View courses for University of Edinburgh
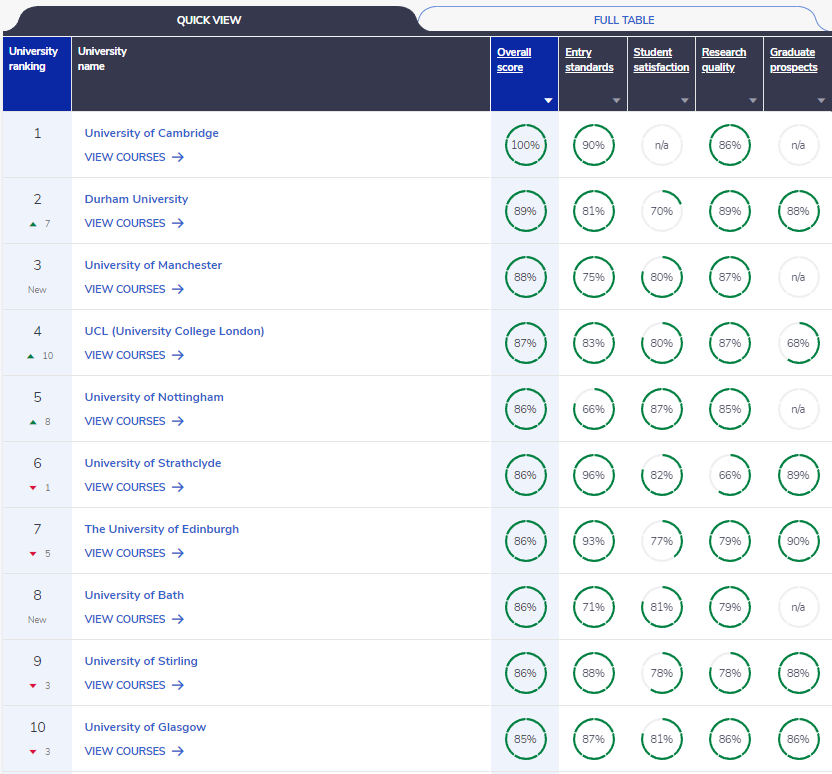This screenshot has height=774, width=832. coord(134,553)
